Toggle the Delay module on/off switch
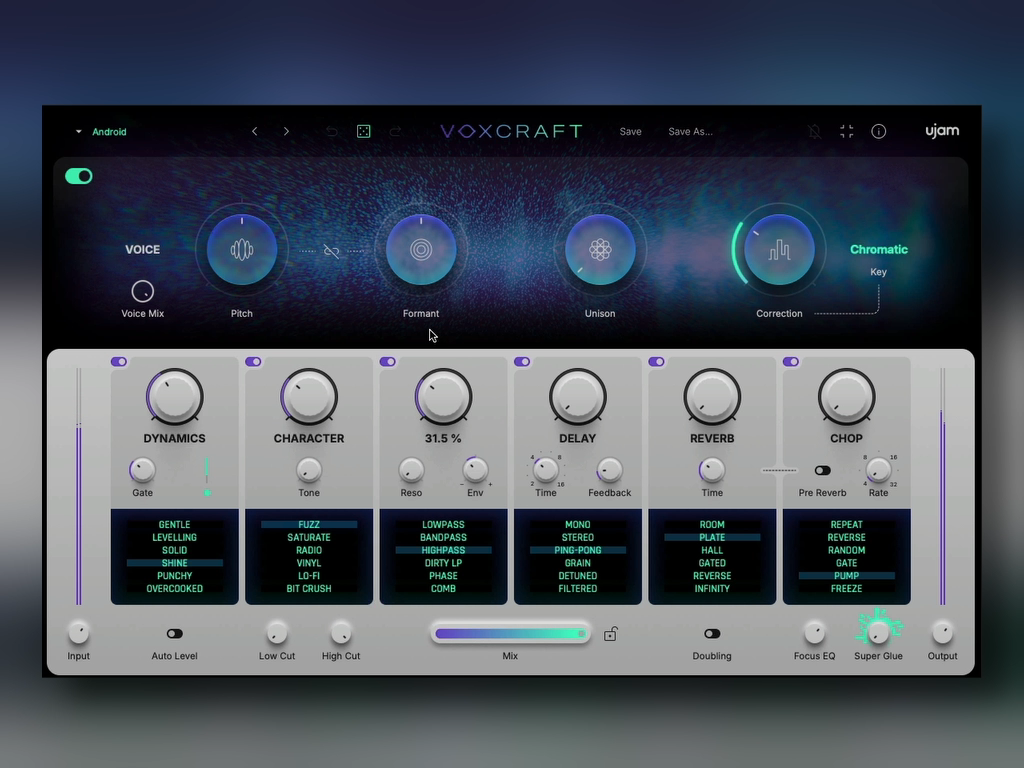The image size is (1024, 768). pyautogui.click(x=522, y=361)
